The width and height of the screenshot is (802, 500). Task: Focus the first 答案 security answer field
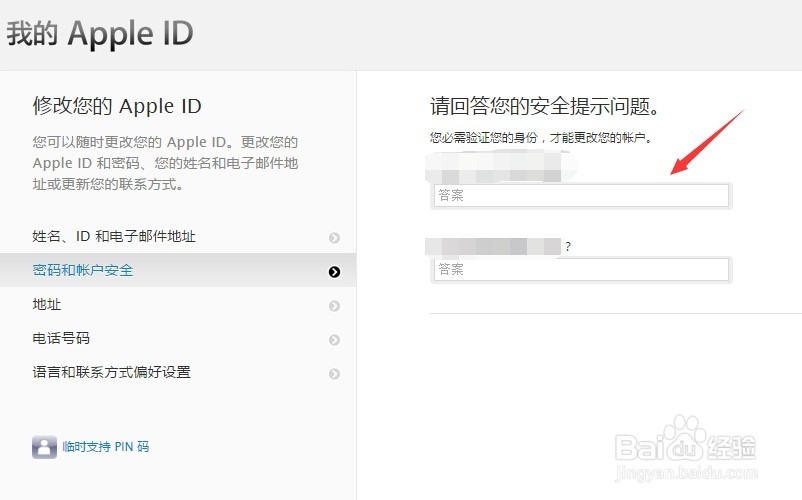pyautogui.click(x=581, y=195)
